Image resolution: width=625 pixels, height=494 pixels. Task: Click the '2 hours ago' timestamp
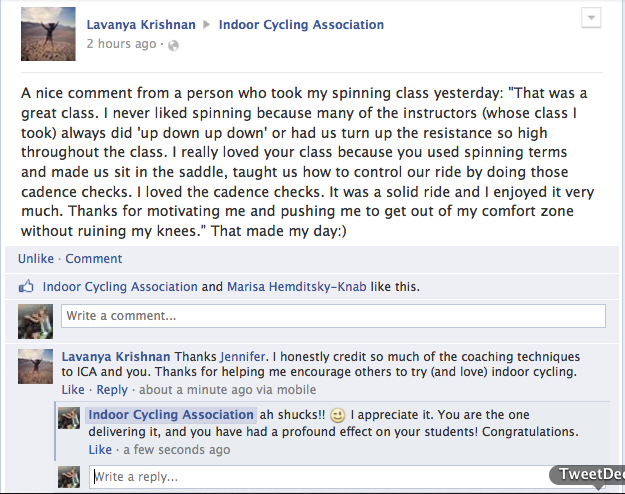click(x=121, y=44)
